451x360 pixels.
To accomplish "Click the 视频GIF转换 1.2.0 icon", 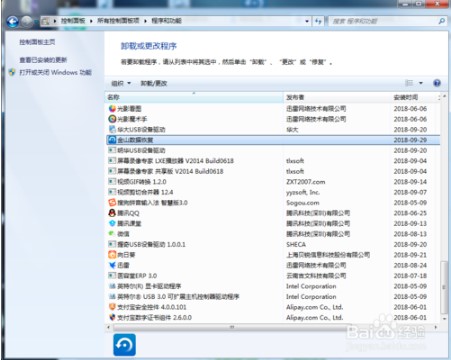I will tap(112, 182).
